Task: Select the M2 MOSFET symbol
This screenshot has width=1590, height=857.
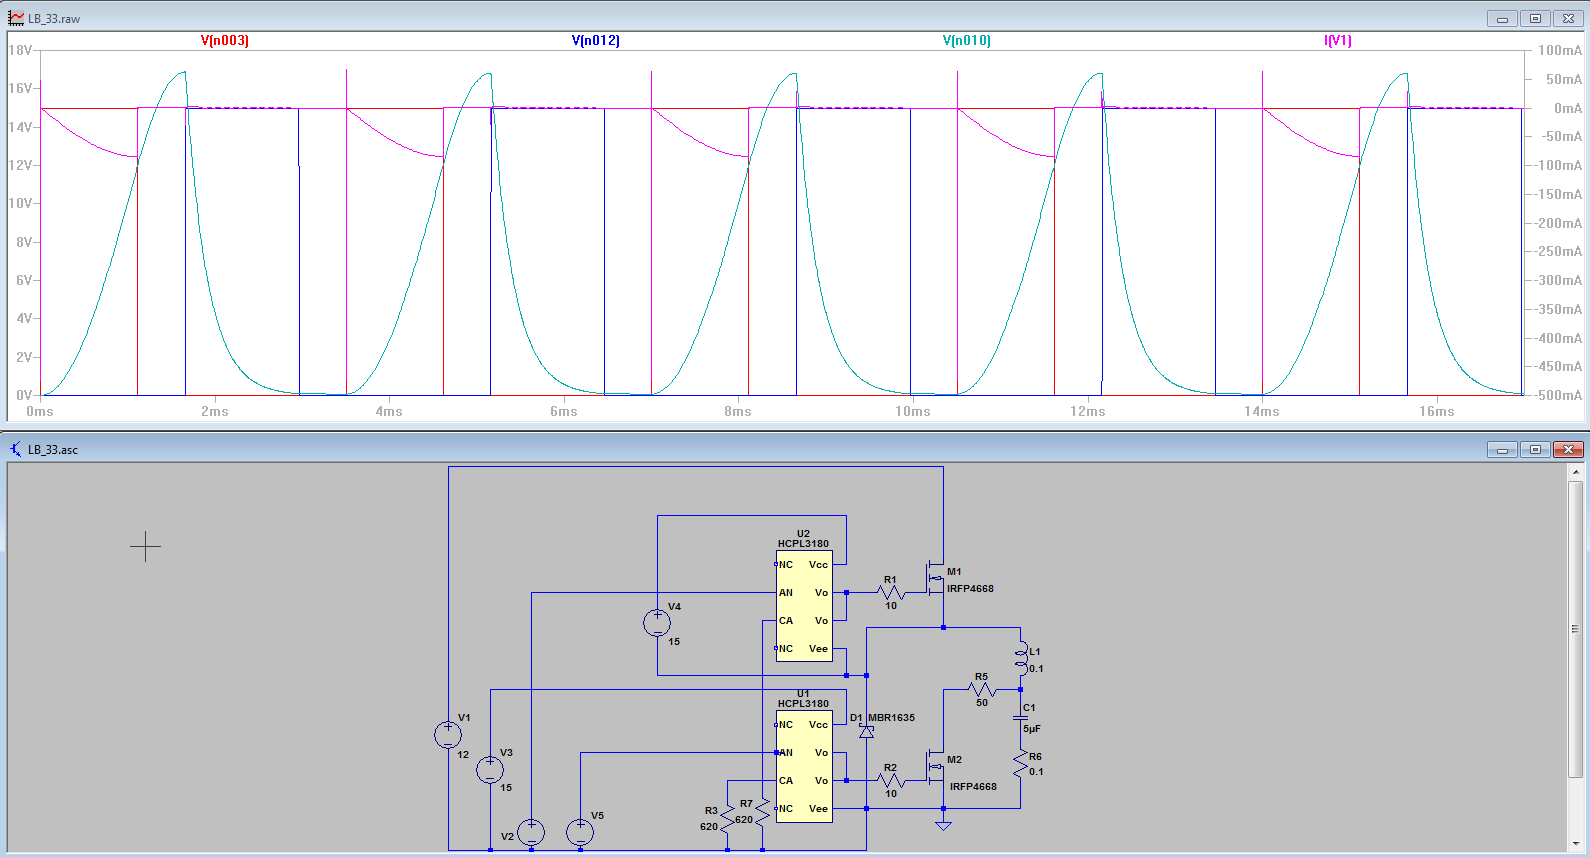Action: click(x=936, y=767)
